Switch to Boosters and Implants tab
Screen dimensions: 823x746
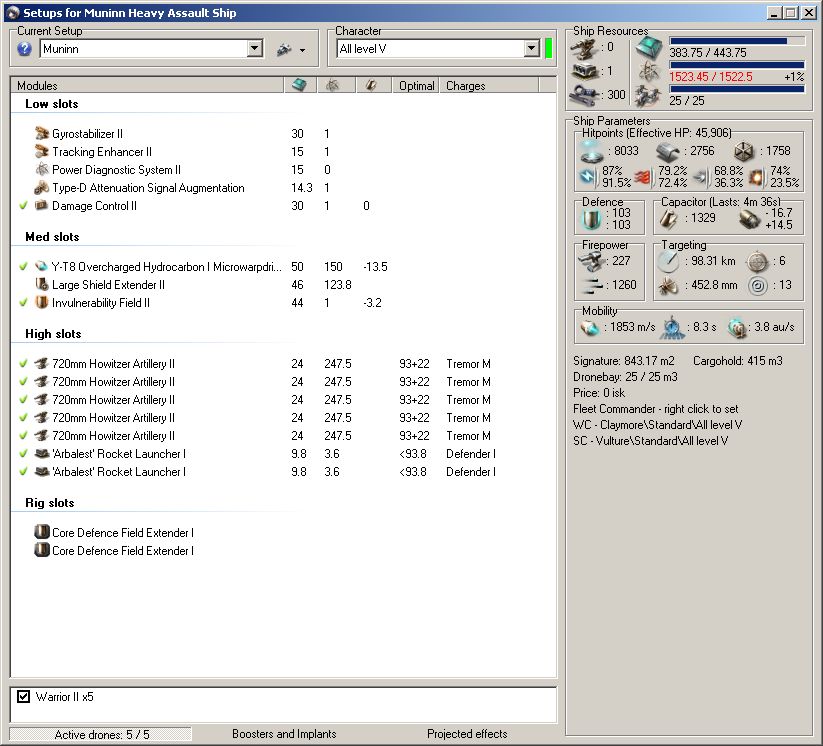pos(284,734)
